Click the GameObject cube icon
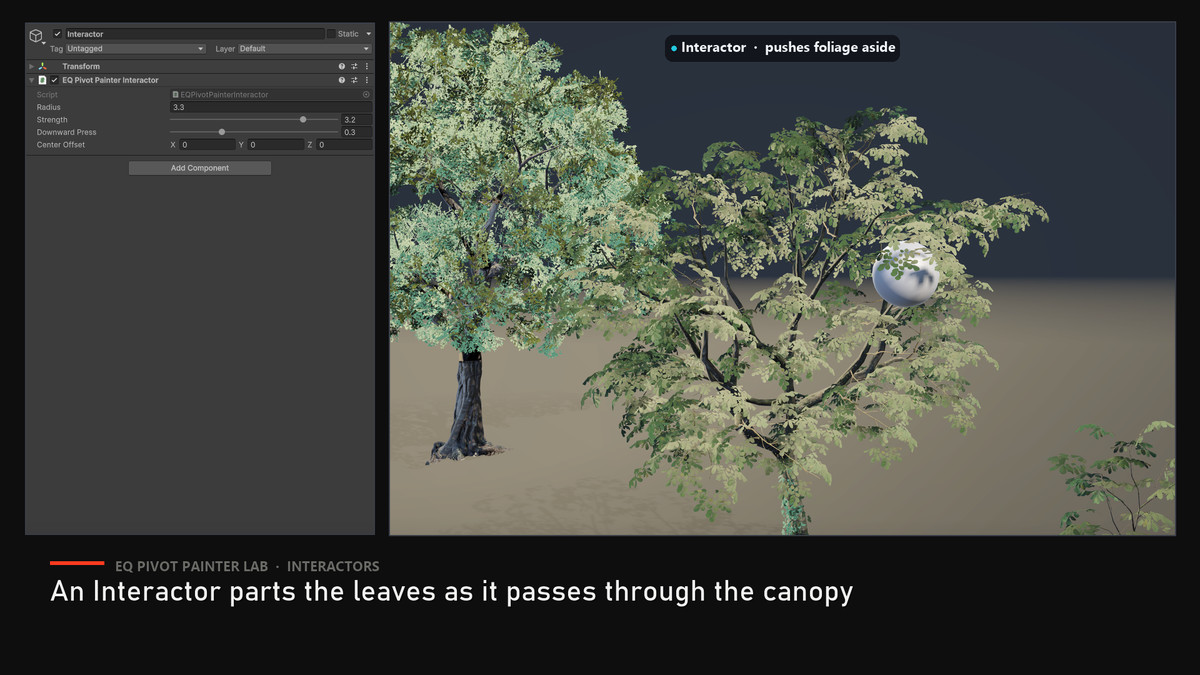 click(36, 36)
